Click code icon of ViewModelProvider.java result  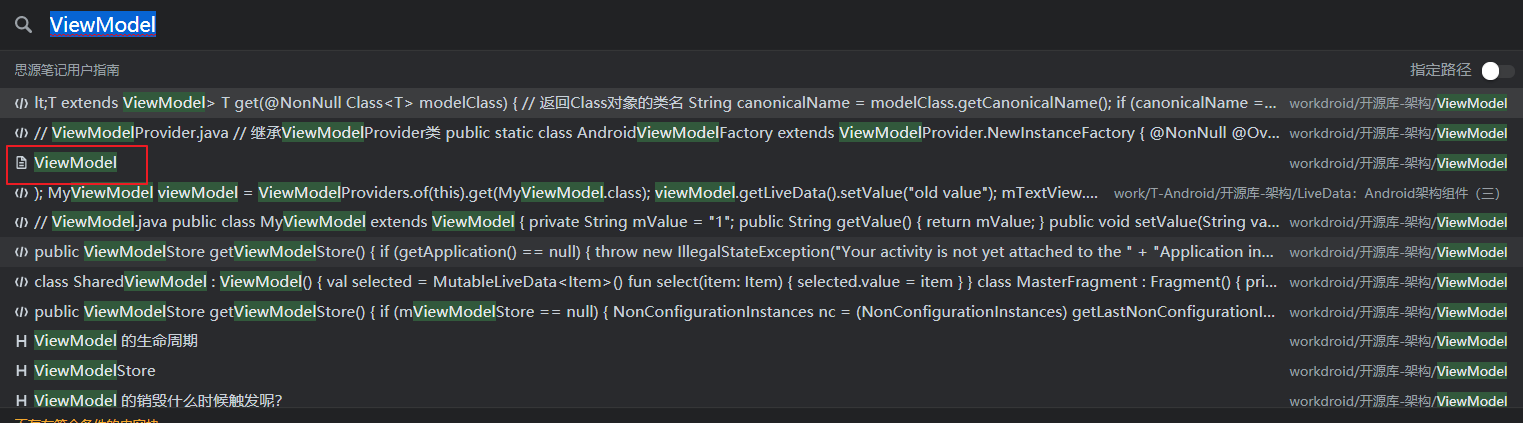coord(21,133)
